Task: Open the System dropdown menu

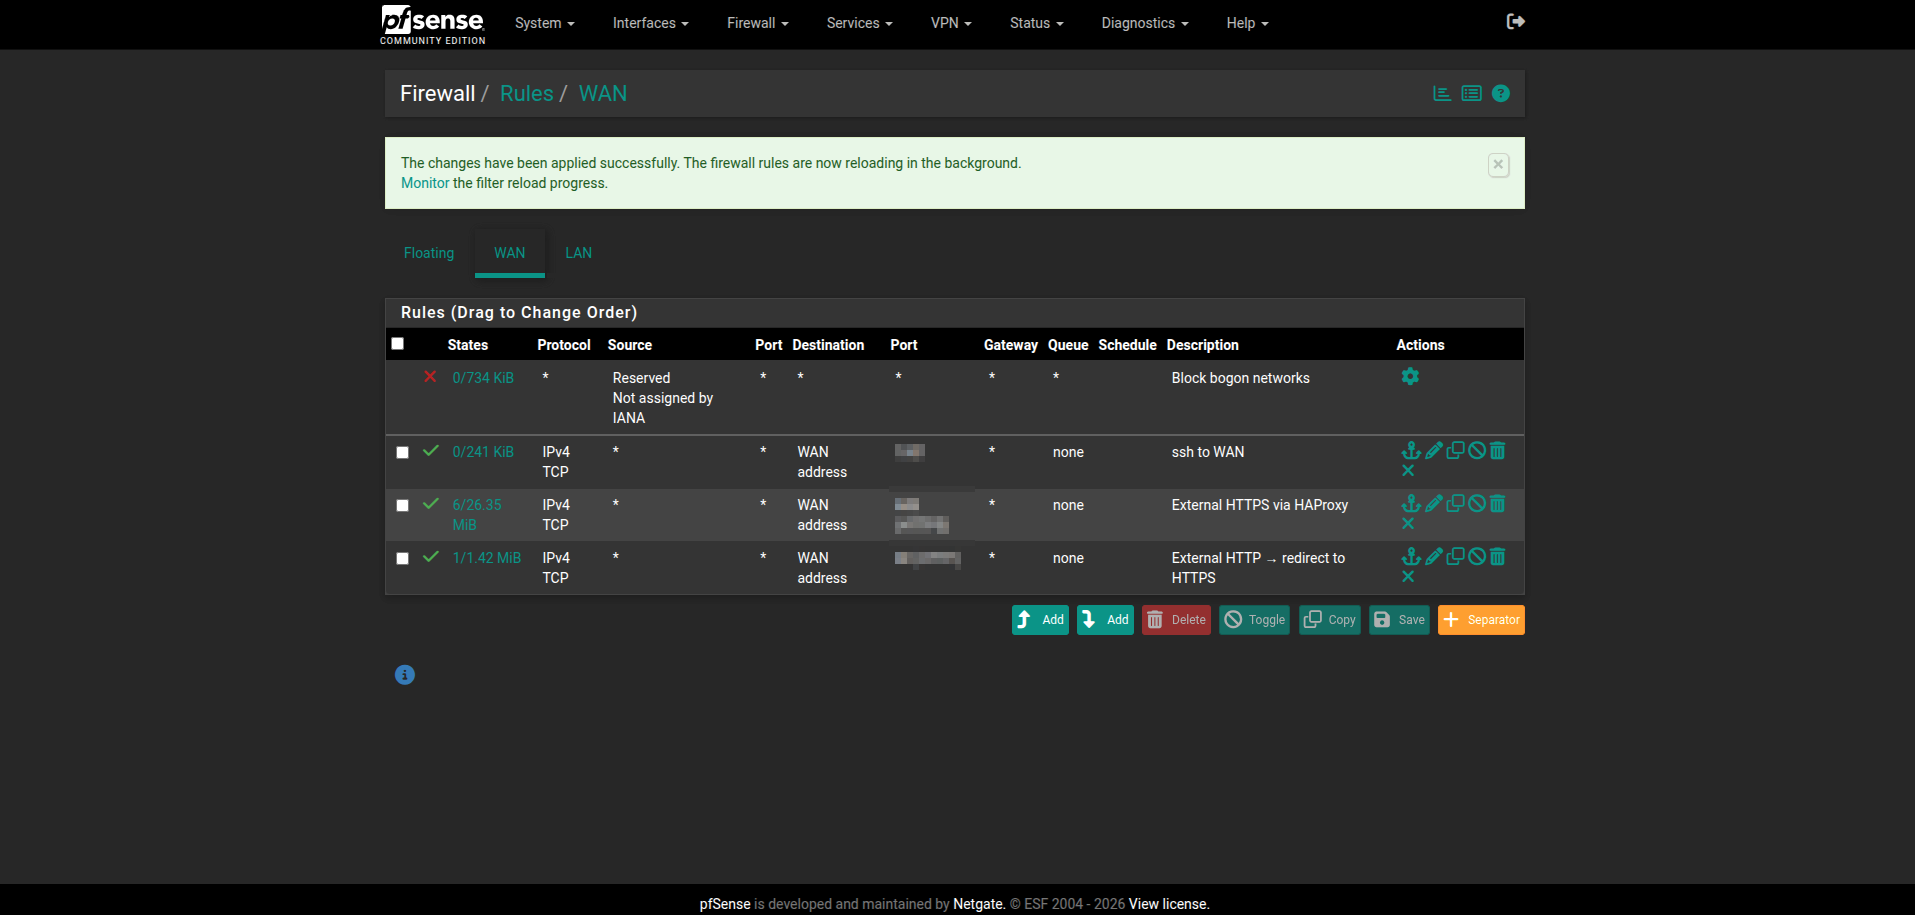Action: click(544, 23)
